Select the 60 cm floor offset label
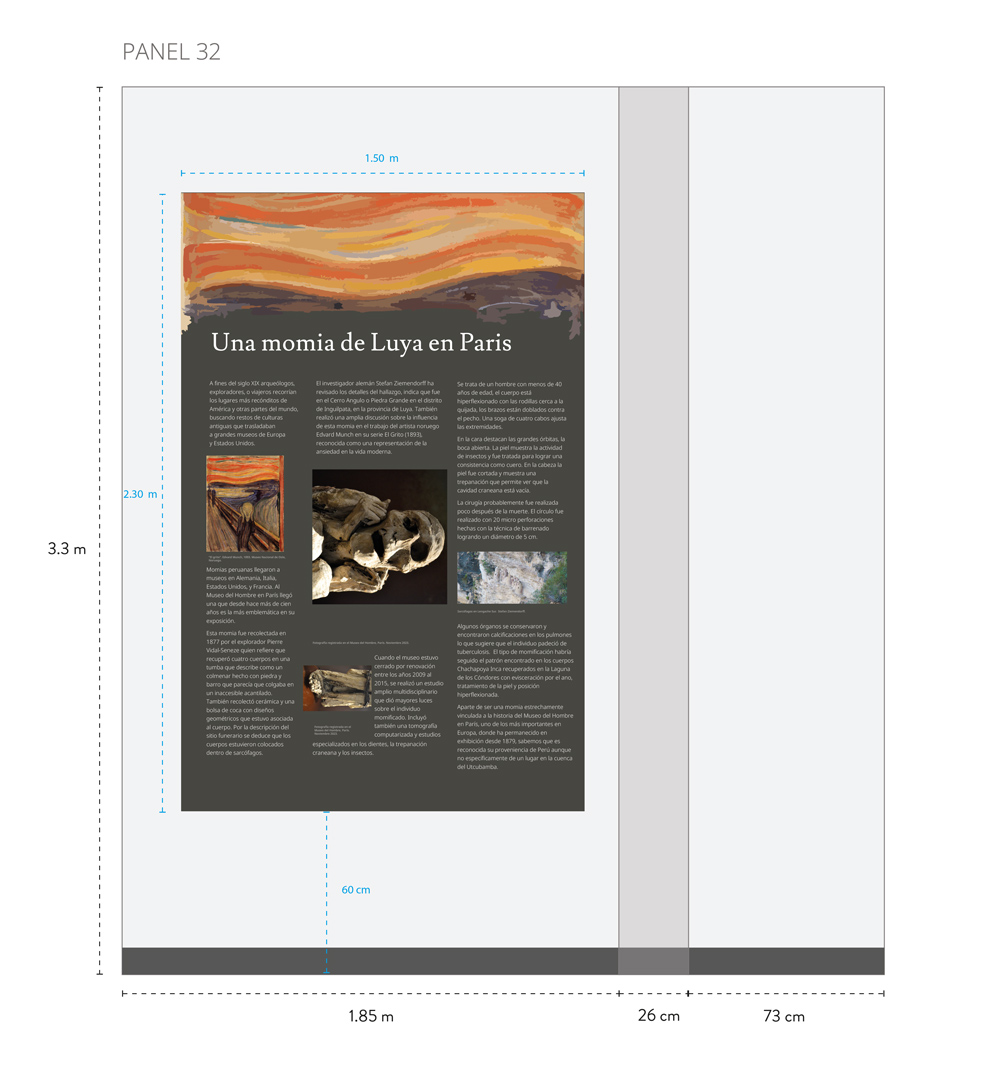This screenshot has width=1000, height=1076. tap(355, 890)
